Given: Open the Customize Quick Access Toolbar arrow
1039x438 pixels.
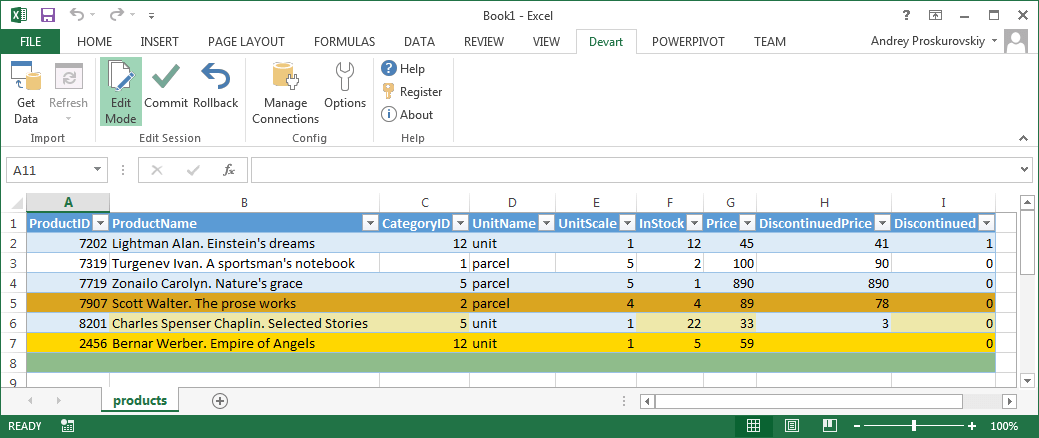Looking at the screenshot, I should (152, 15).
